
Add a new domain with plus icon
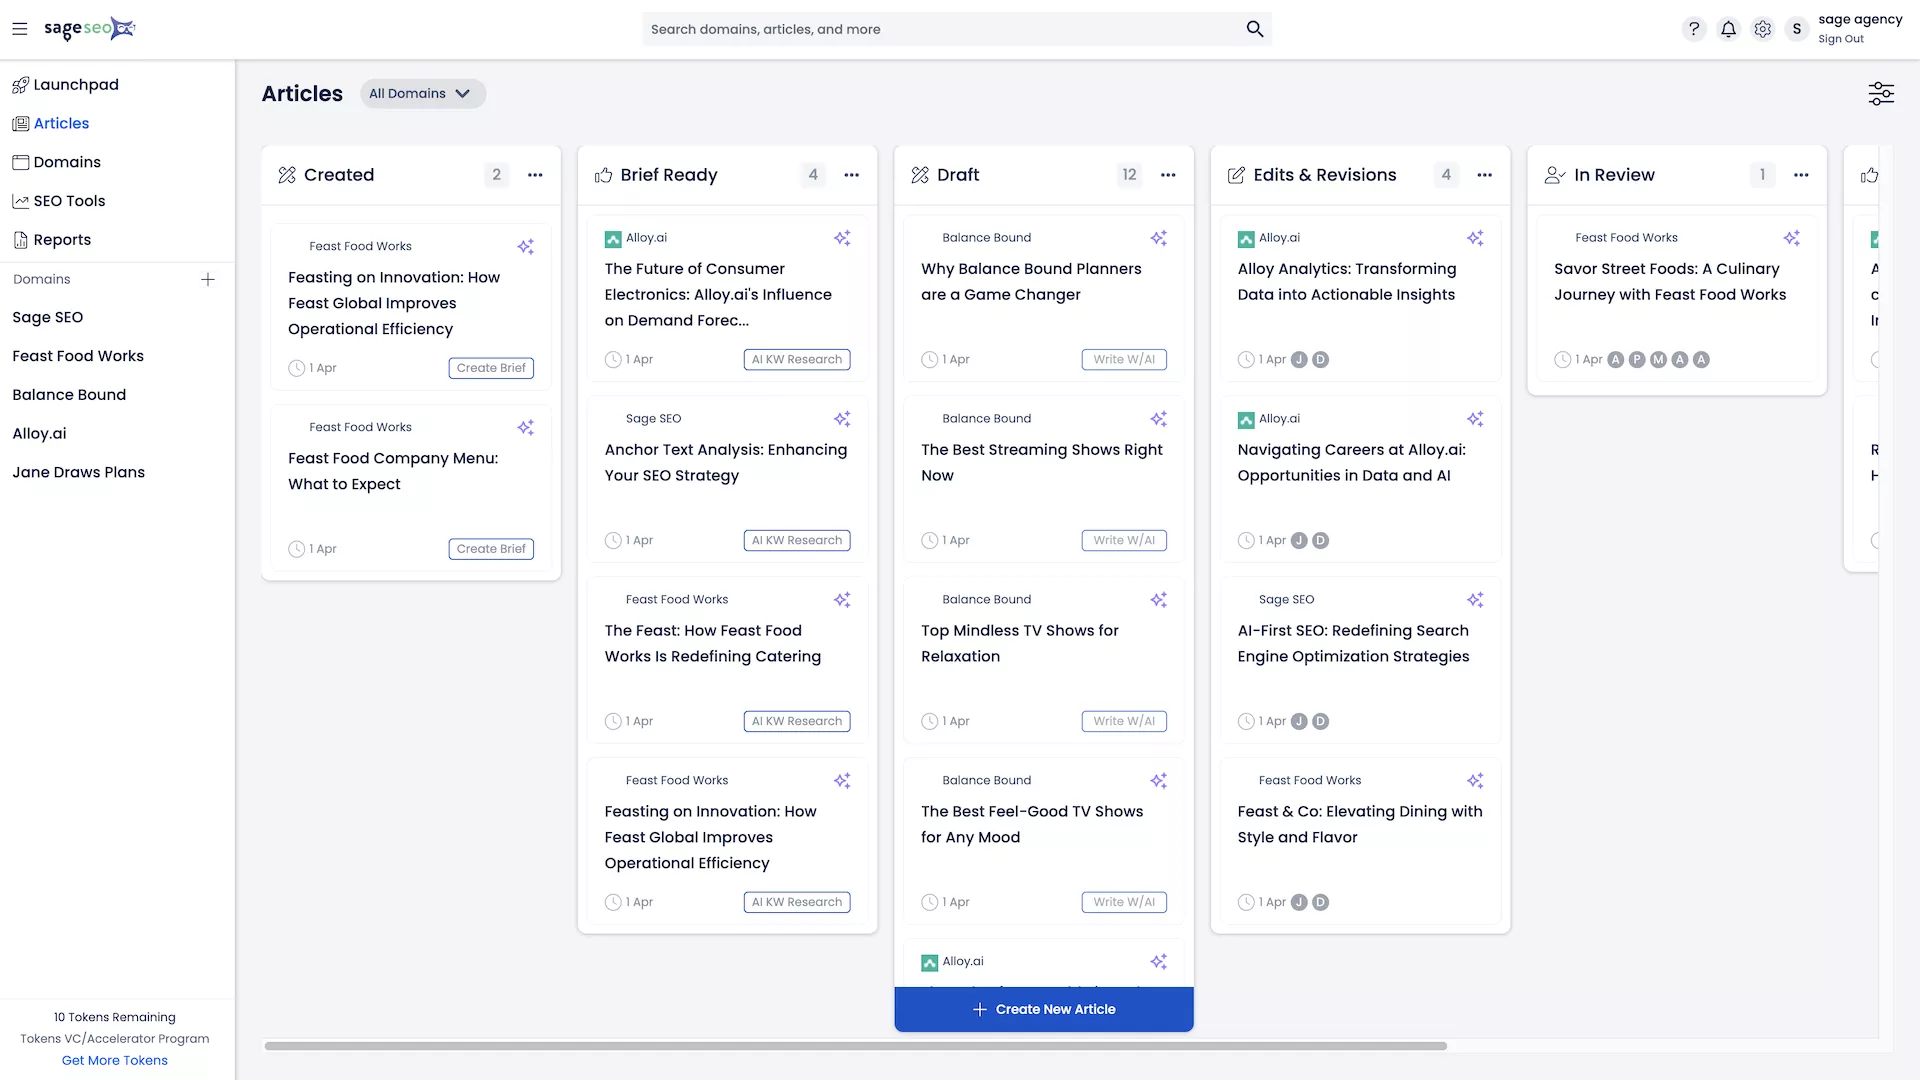(207, 280)
